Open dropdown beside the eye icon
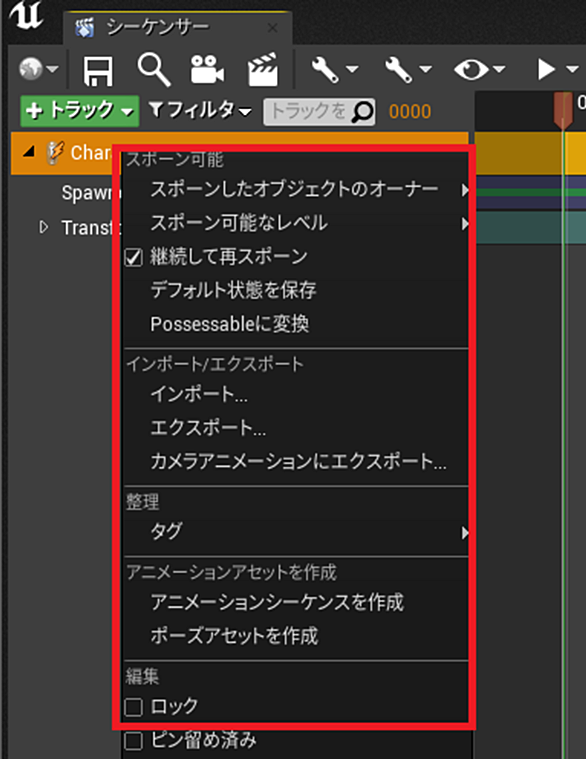 499,69
